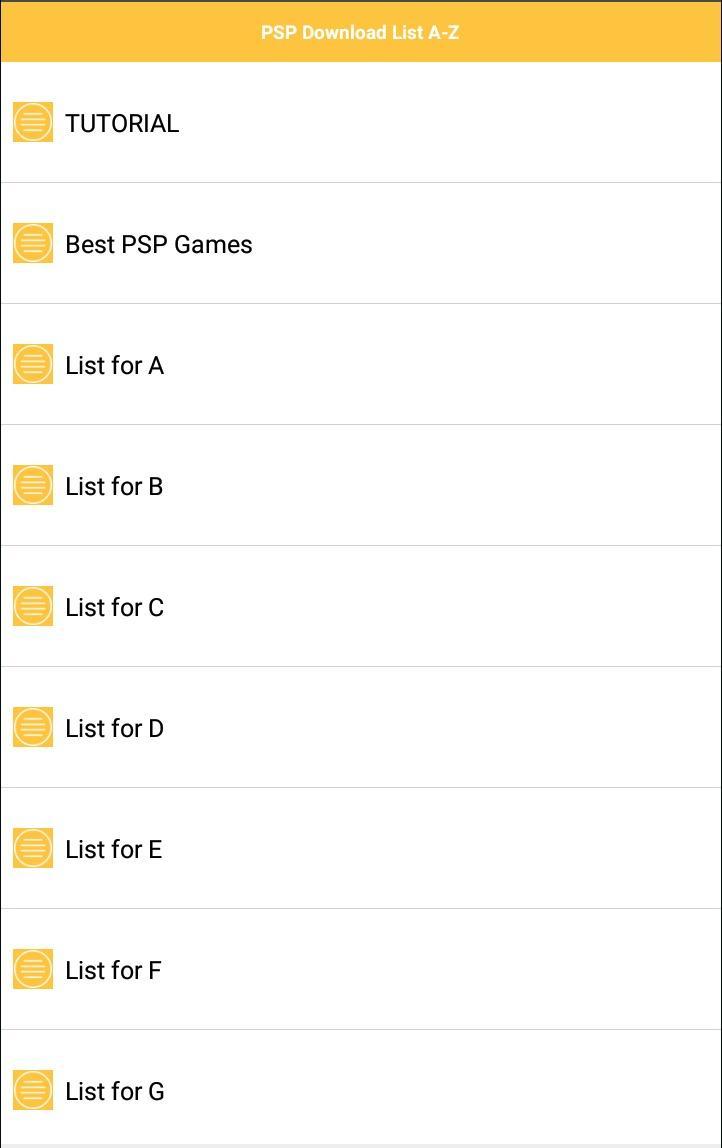Tap the yellow icon for List for G
This screenshot has height=1148, width=722.
(33, 1089)
